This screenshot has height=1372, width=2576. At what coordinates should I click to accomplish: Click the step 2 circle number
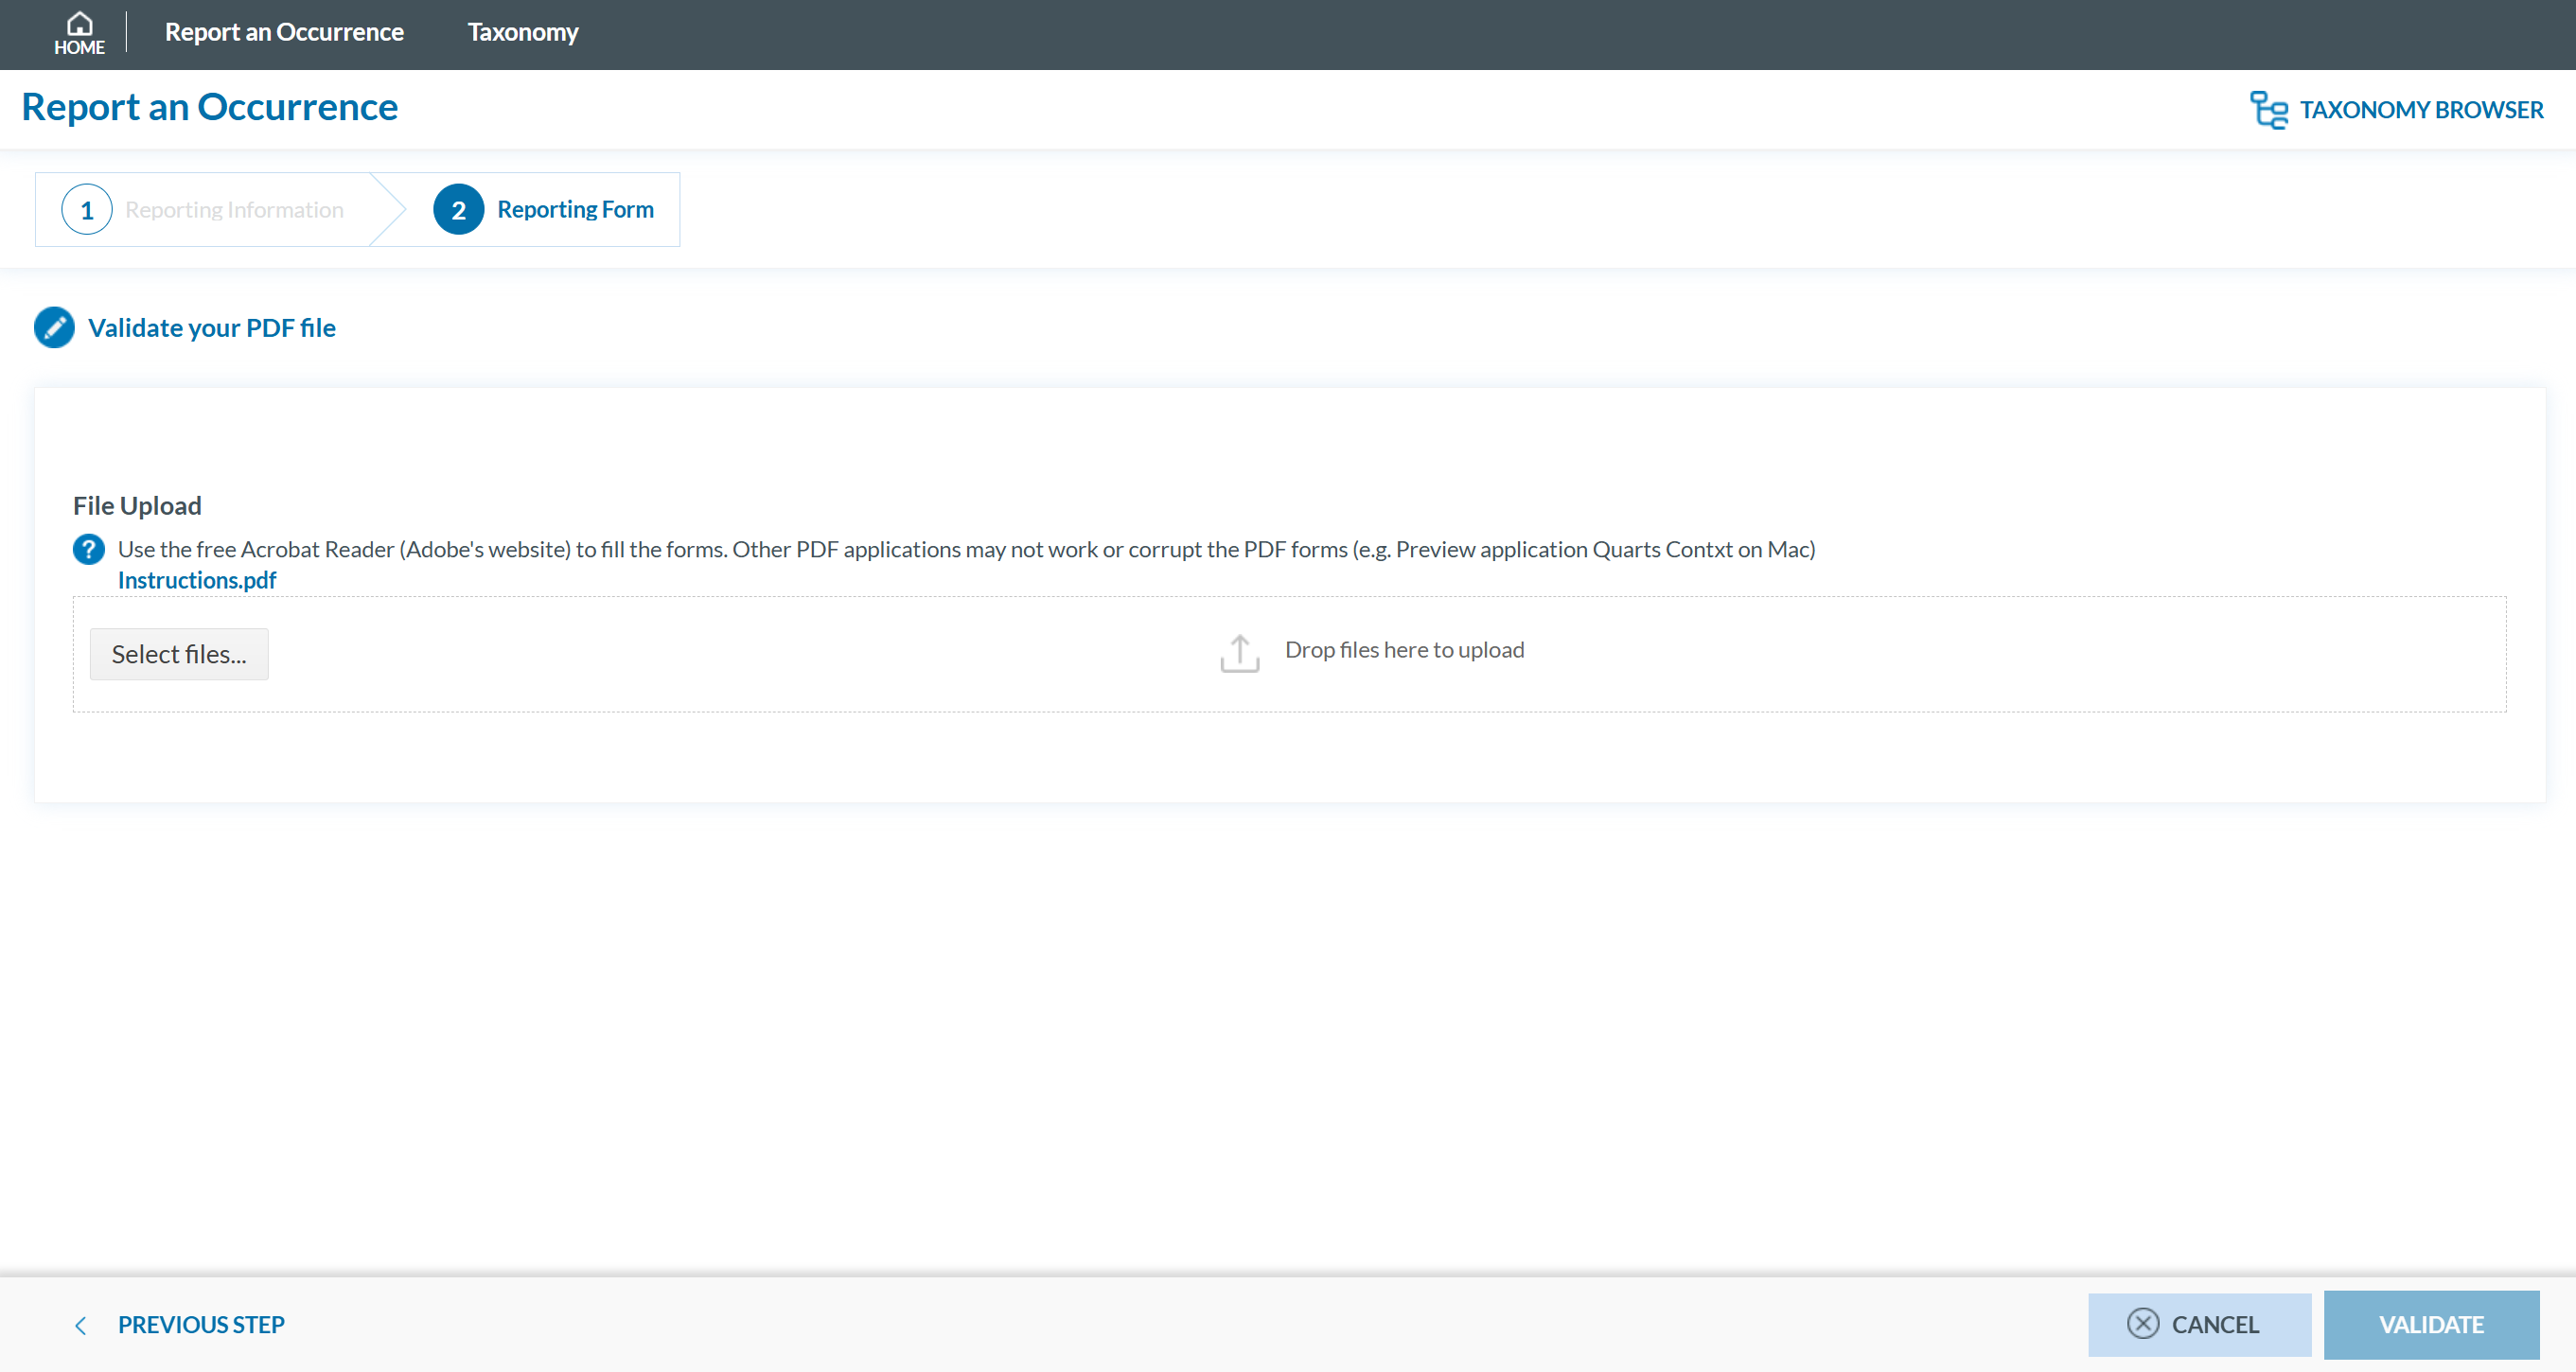(458, 210)
